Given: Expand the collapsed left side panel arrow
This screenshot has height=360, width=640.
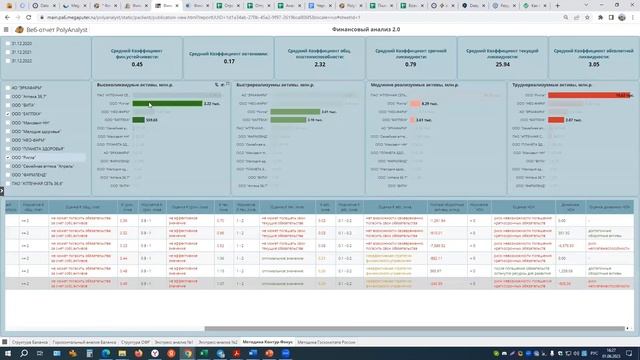Looking at the screenshot, I should point(2,191).
